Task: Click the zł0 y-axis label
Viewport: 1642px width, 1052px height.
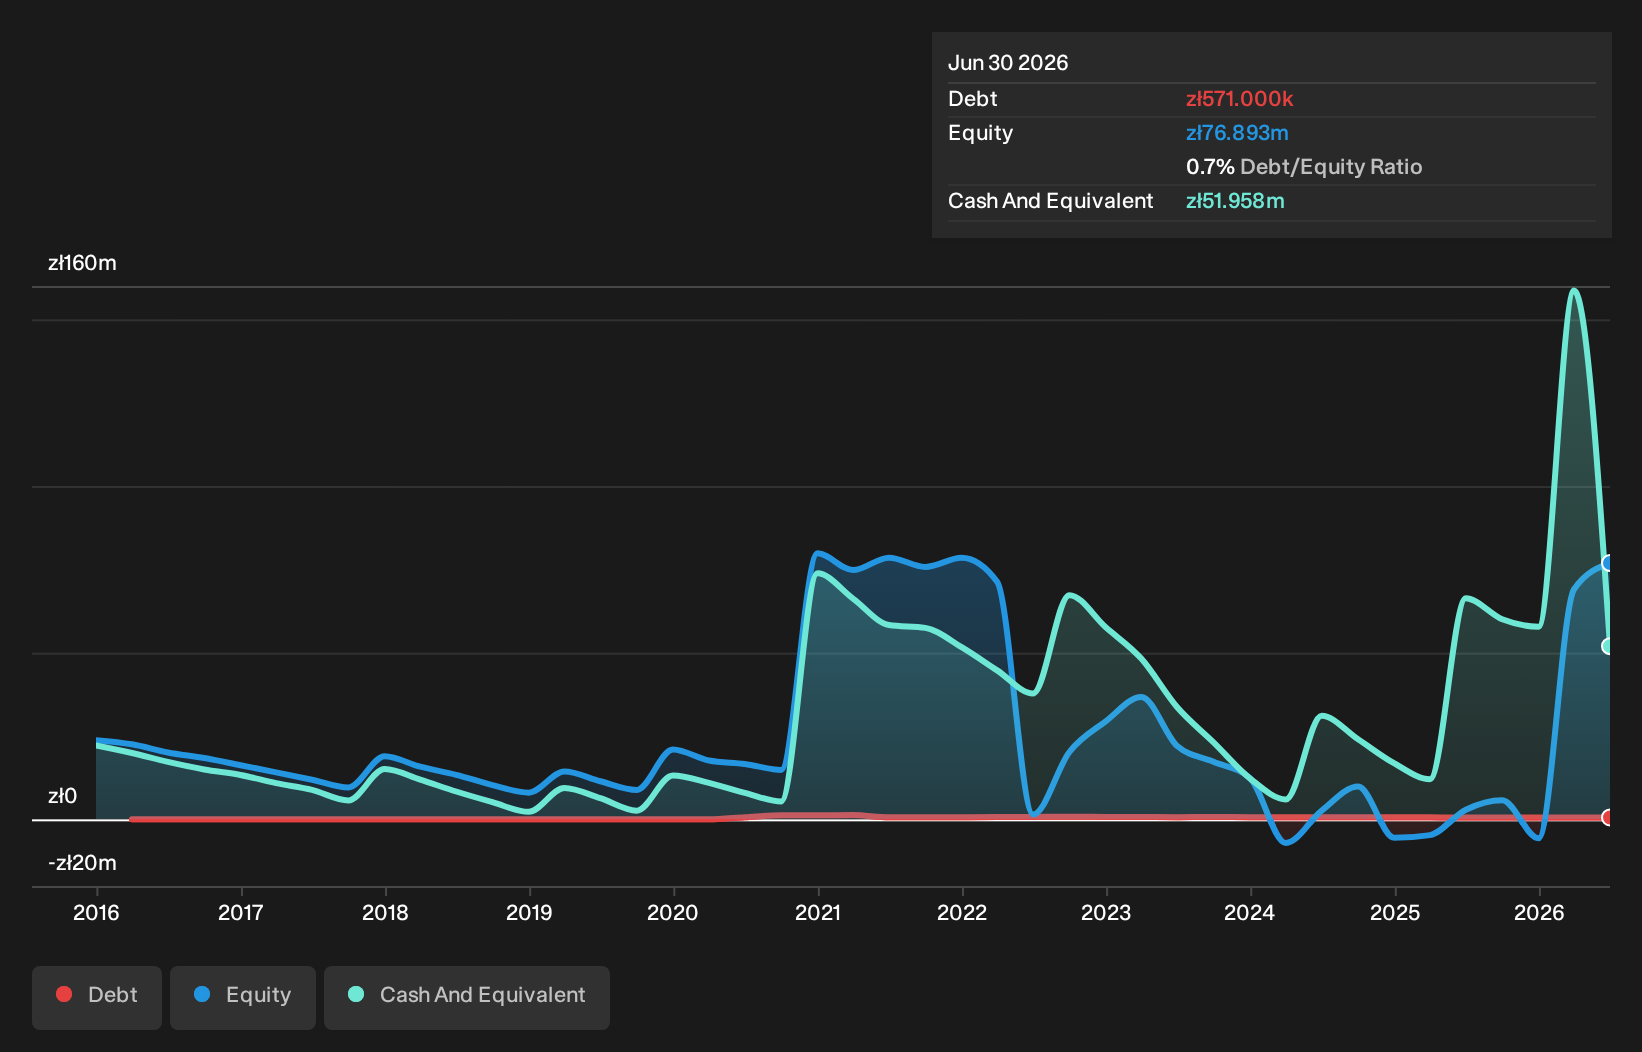Action: coord(62,796)
